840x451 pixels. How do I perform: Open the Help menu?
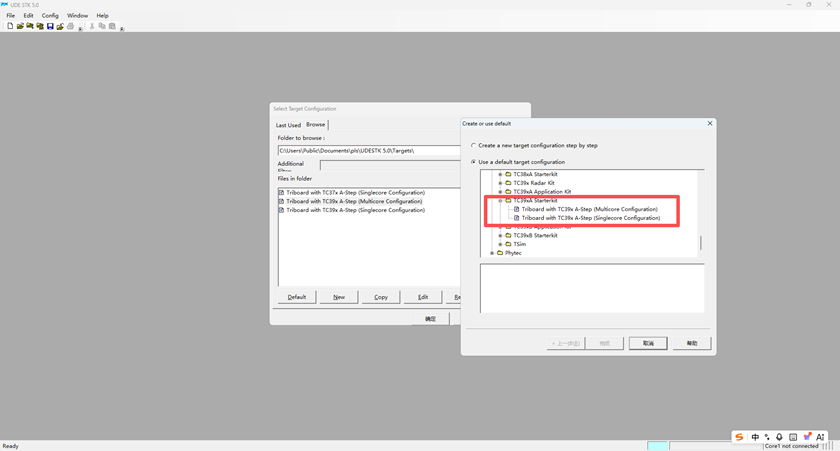[x=102, y=16]
